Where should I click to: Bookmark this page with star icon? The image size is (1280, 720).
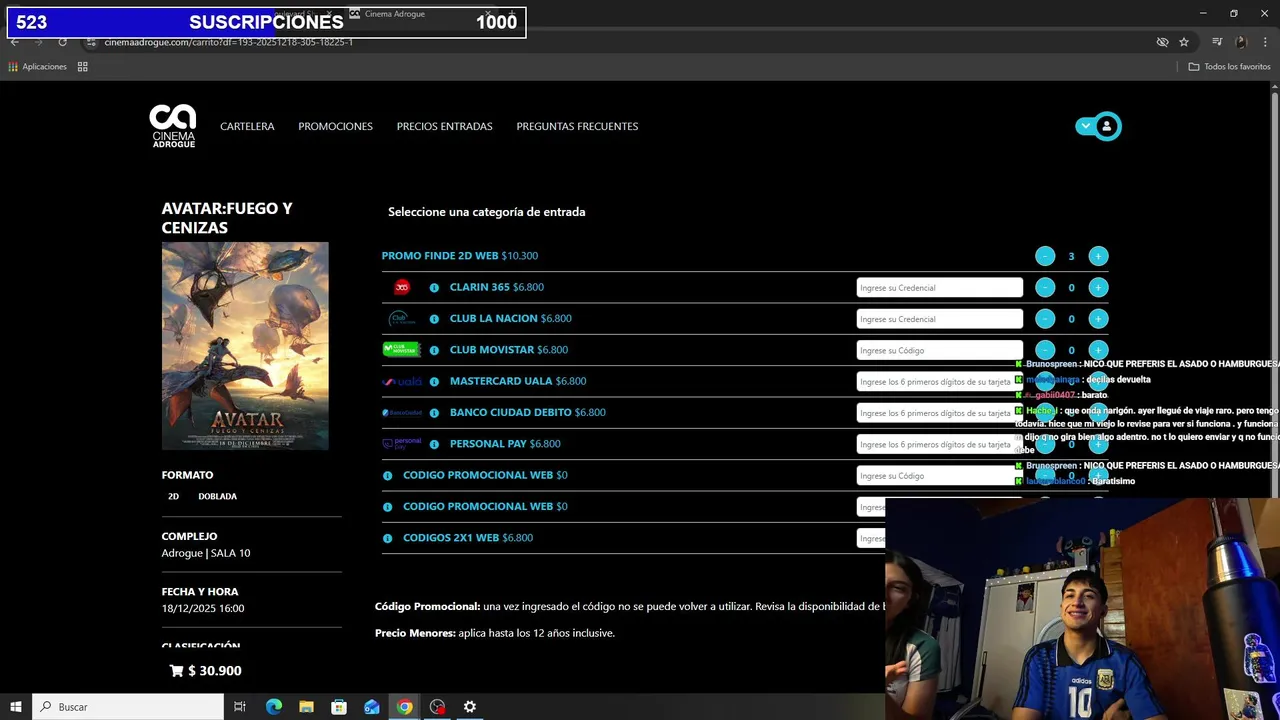pyautogui.click(x=1184, y=42)
